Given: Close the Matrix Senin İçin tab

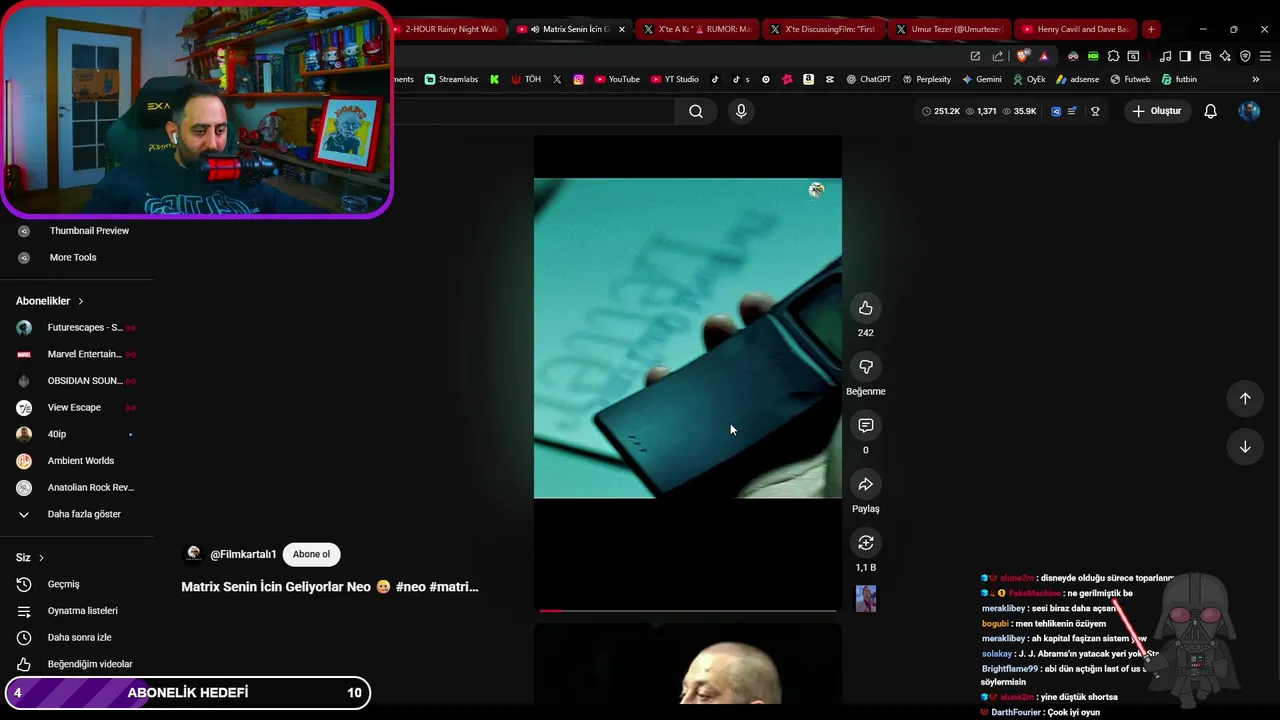Looking at the screenshot, I should coord(622,29).
